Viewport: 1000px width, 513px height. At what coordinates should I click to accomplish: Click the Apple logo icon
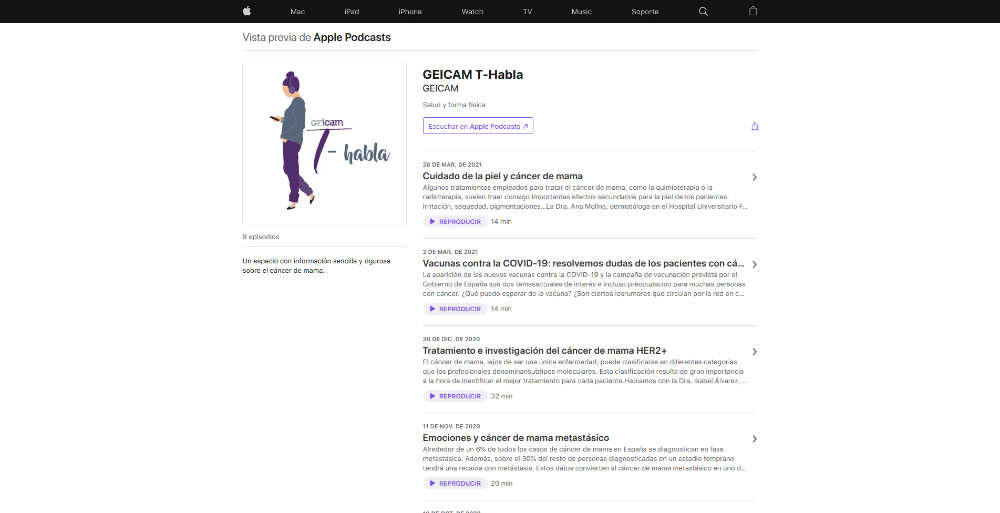click(247, 11)
